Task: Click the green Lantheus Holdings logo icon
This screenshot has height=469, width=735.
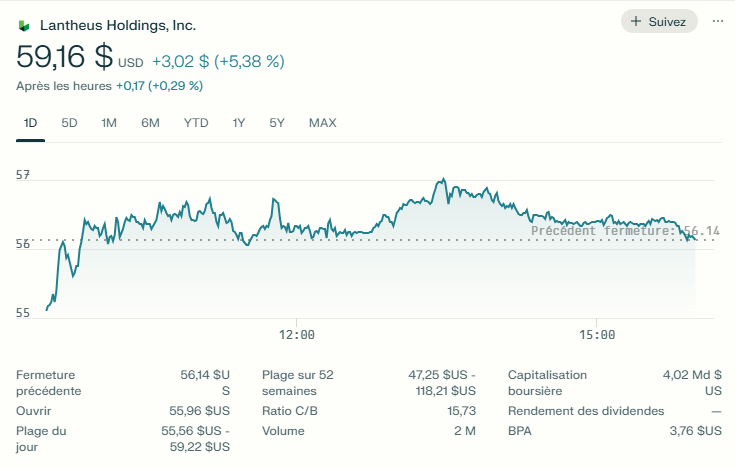Action: coord(24,25)
